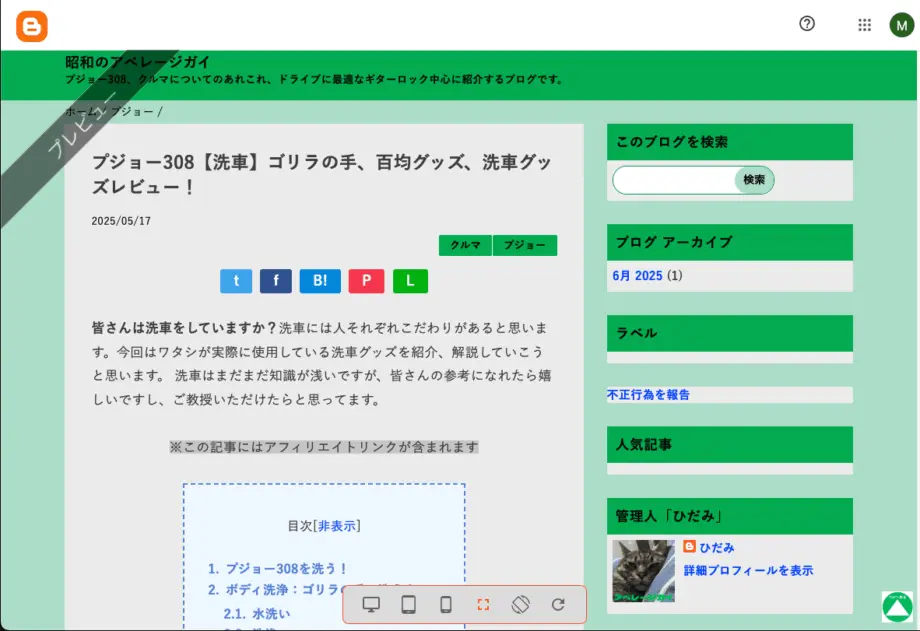
Task: Open the 6月 2025 archive link
Action: click(637, 275)
